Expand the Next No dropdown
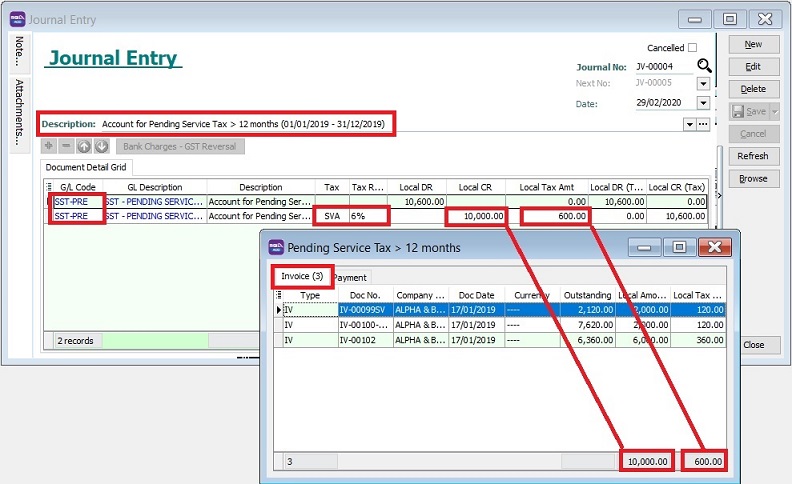Viewport: 792px width, 484px height. click(x=703, y=85)
